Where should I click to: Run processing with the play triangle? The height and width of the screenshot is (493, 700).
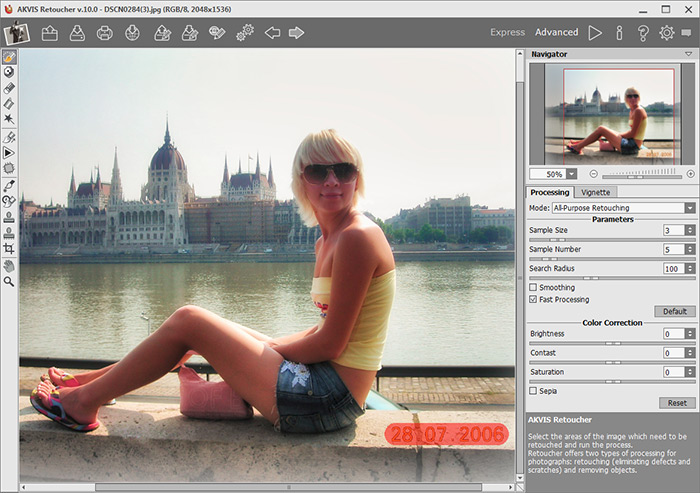(595, 33)
